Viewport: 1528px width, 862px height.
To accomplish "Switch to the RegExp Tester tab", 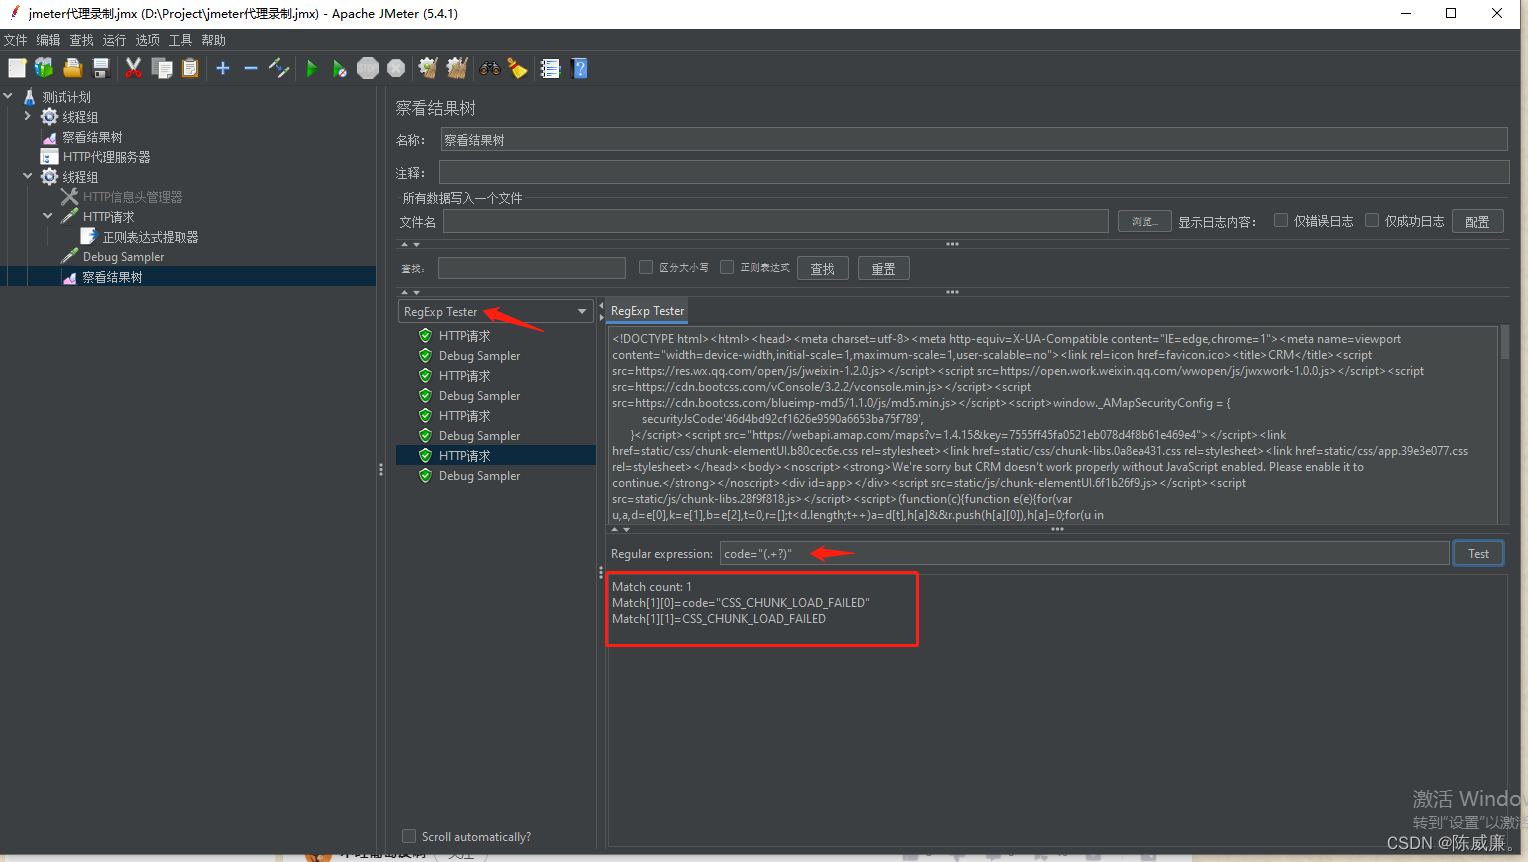I will 647,311.
